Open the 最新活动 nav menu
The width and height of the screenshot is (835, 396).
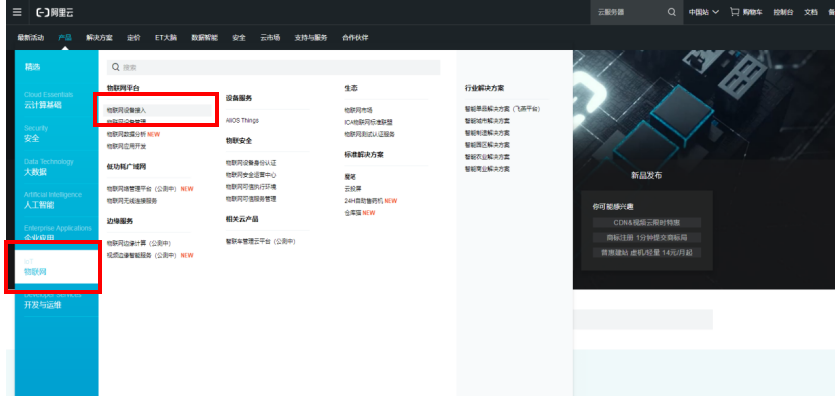[30, 38]
